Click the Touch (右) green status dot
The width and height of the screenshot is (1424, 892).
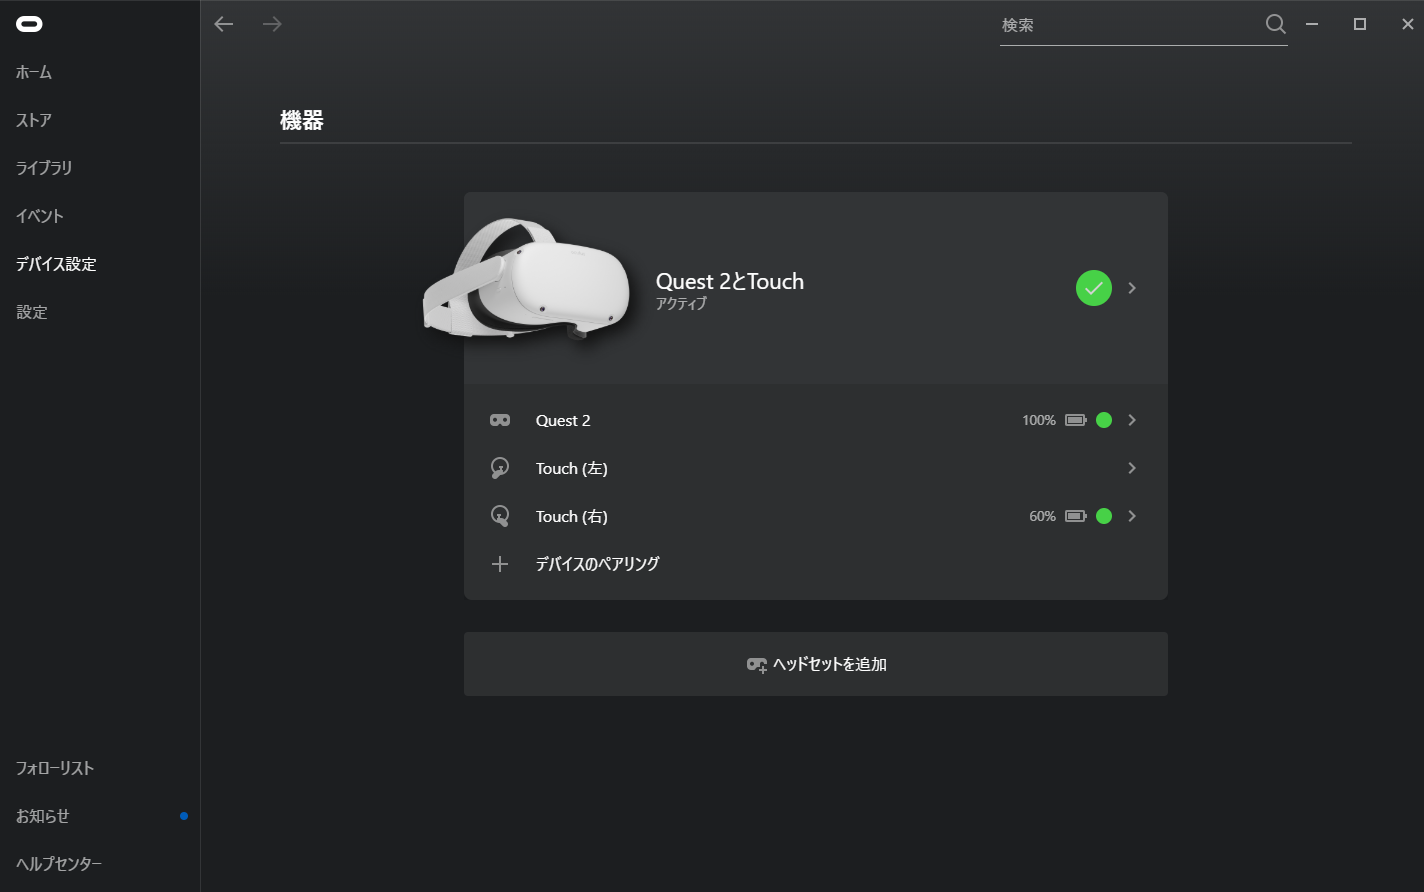tap(1104, 516)
